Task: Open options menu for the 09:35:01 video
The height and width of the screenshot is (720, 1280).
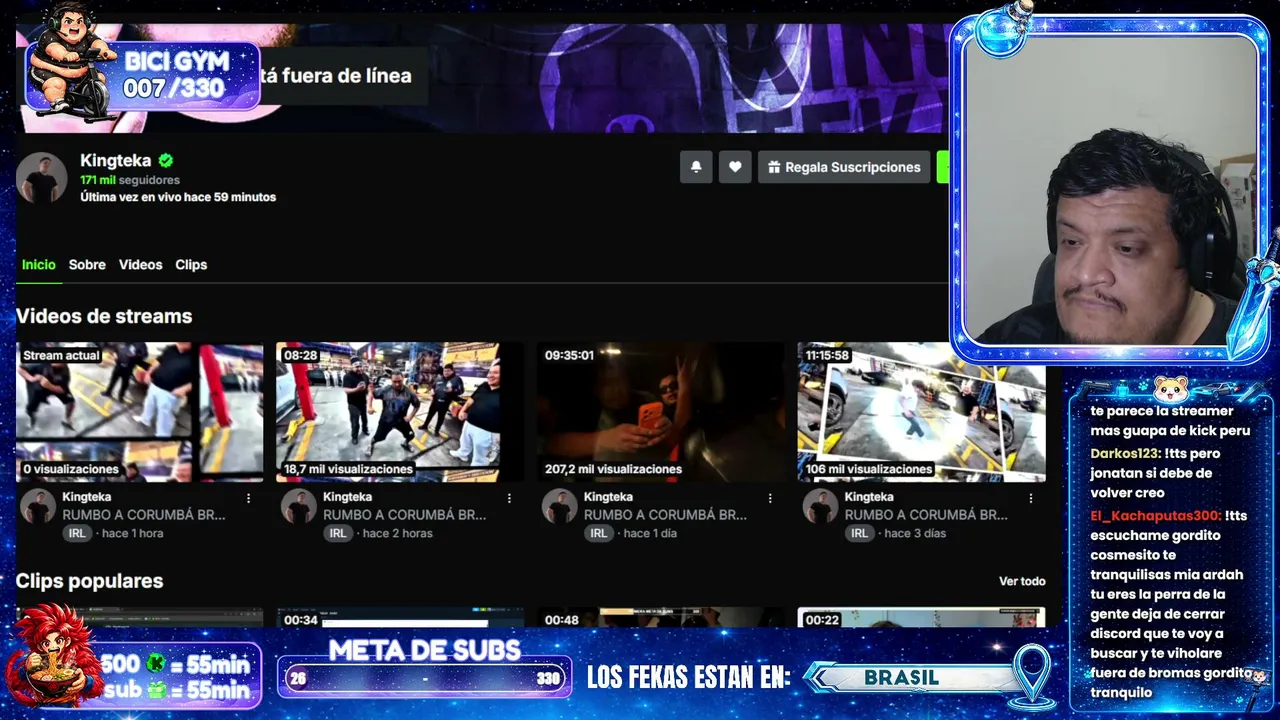Action: (x=770, y=498)
